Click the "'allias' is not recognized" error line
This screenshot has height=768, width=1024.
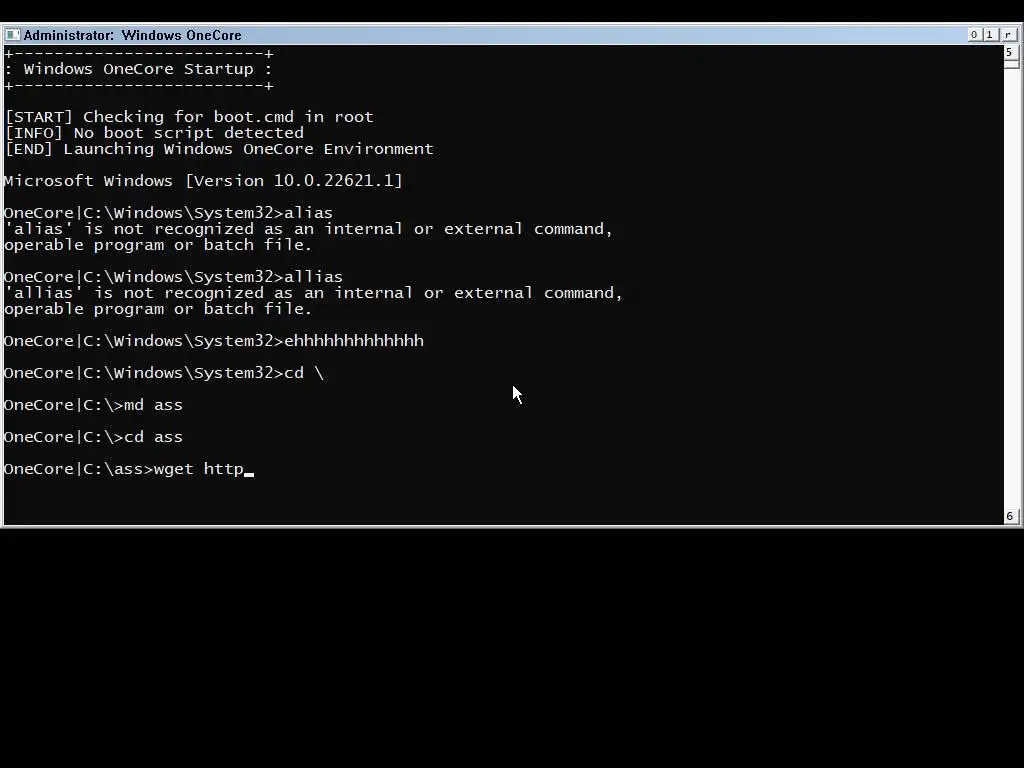[313, 293]
